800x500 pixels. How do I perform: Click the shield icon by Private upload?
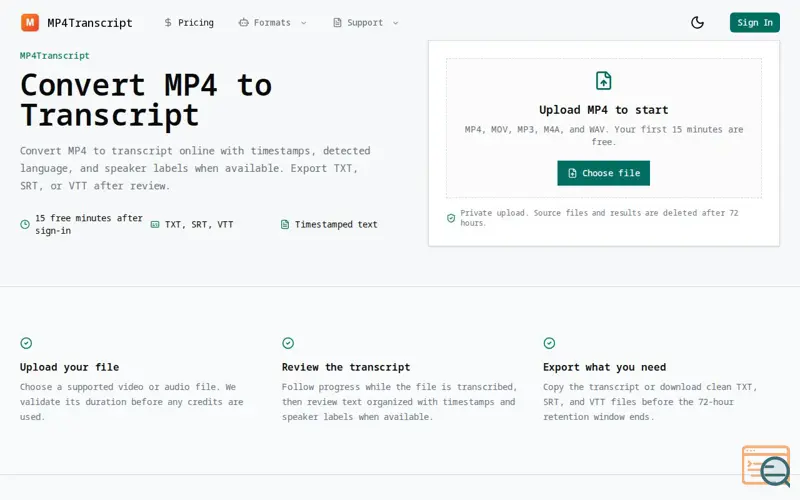tap(451, 218)
